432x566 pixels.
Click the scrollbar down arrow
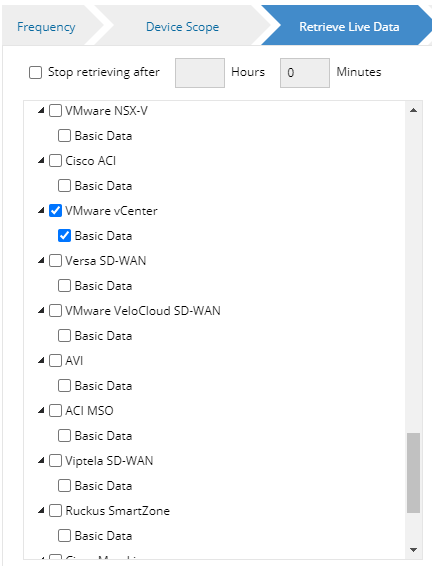(414, 550)
